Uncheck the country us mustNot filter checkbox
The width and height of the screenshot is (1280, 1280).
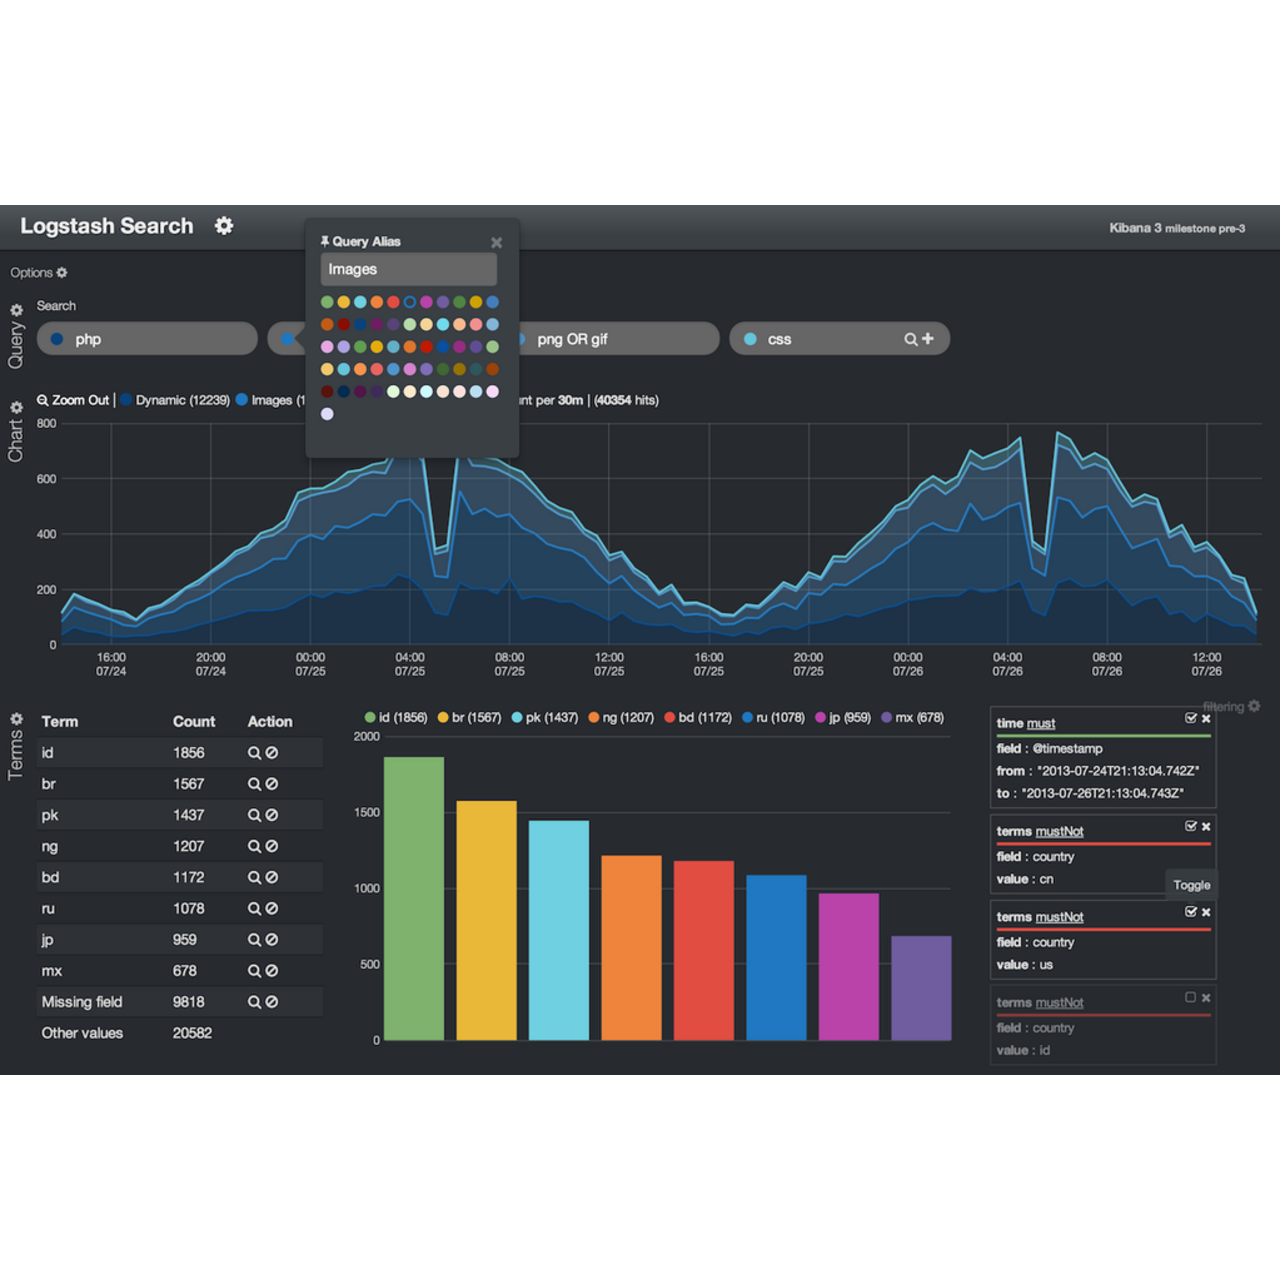coord(1190,911)
